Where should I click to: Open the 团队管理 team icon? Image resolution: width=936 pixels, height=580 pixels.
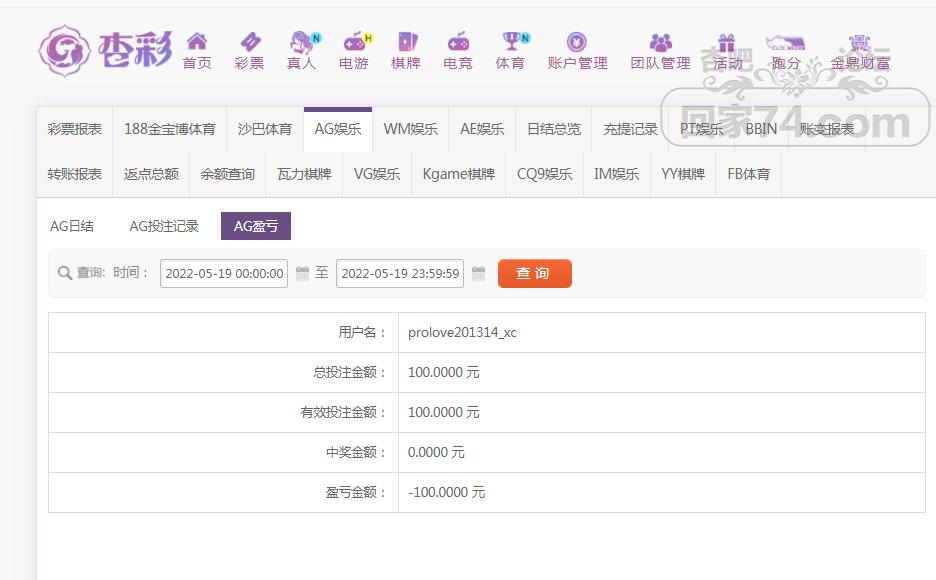point(660,42)
